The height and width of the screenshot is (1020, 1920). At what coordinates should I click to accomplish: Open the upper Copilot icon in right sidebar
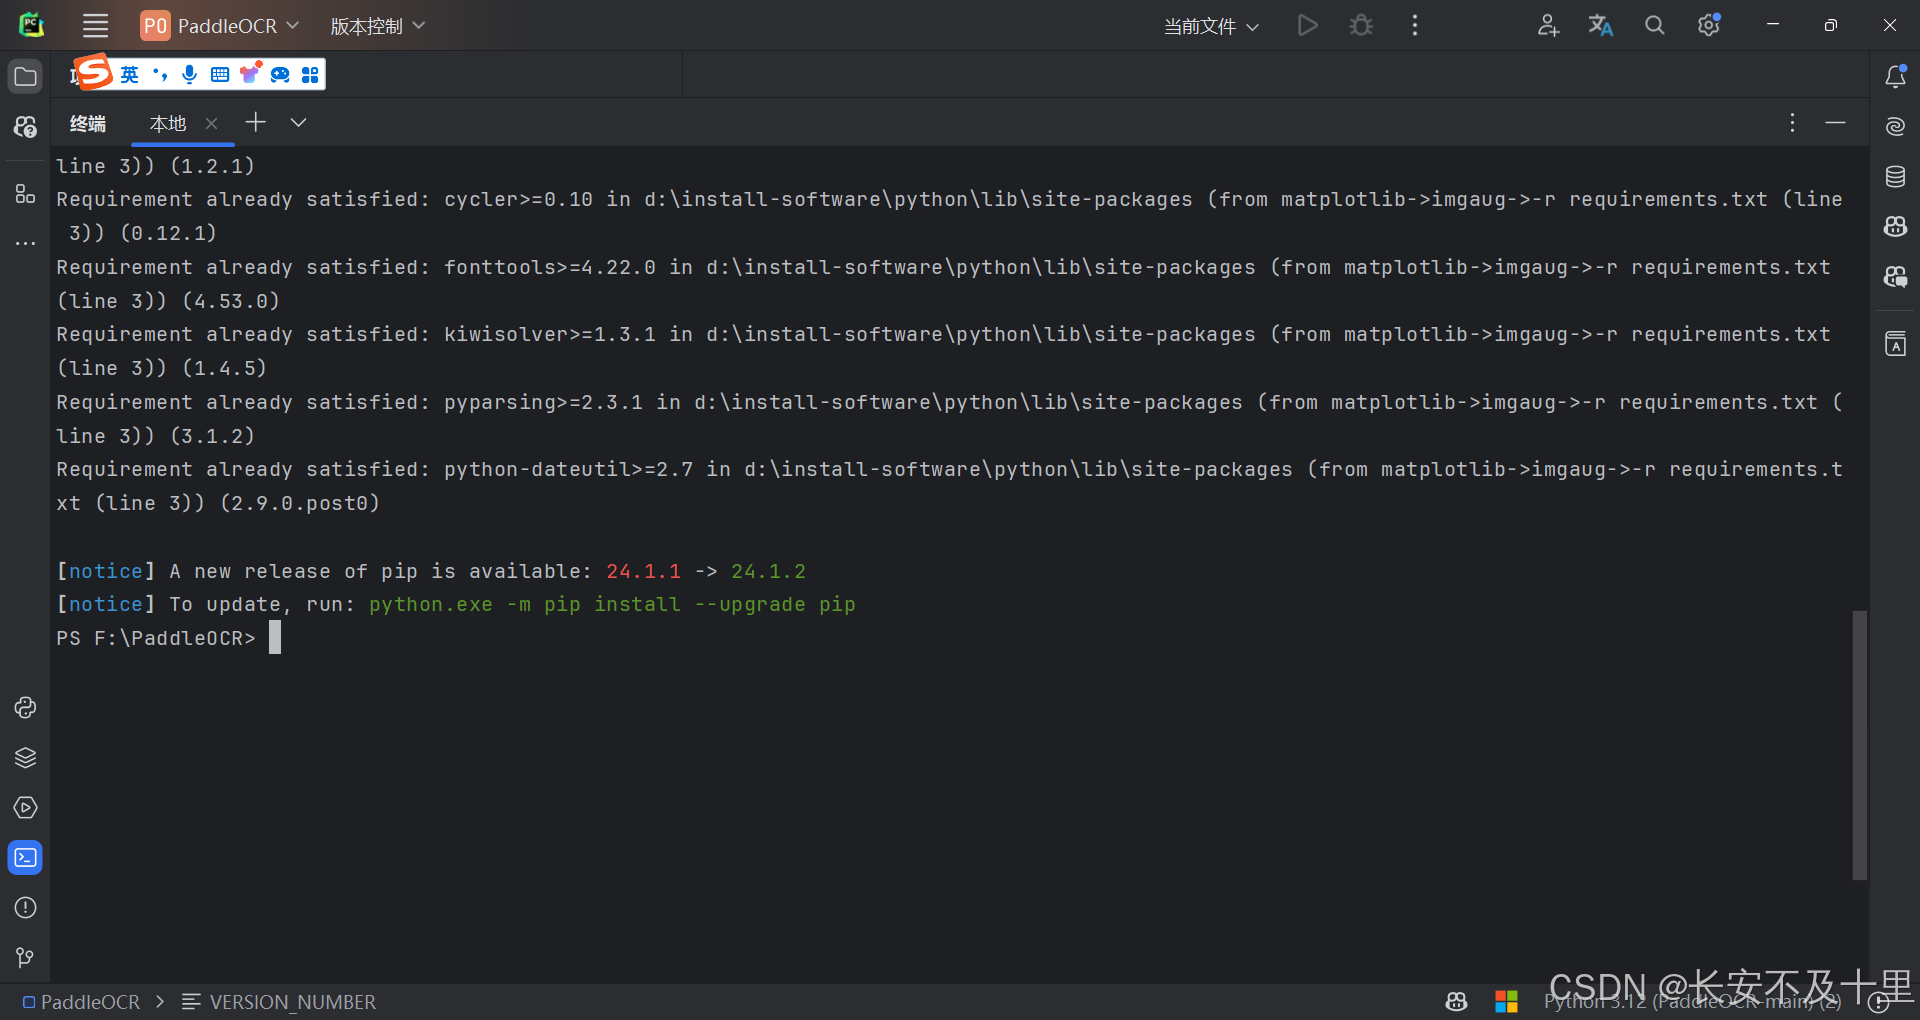[x=1895, y=227]
